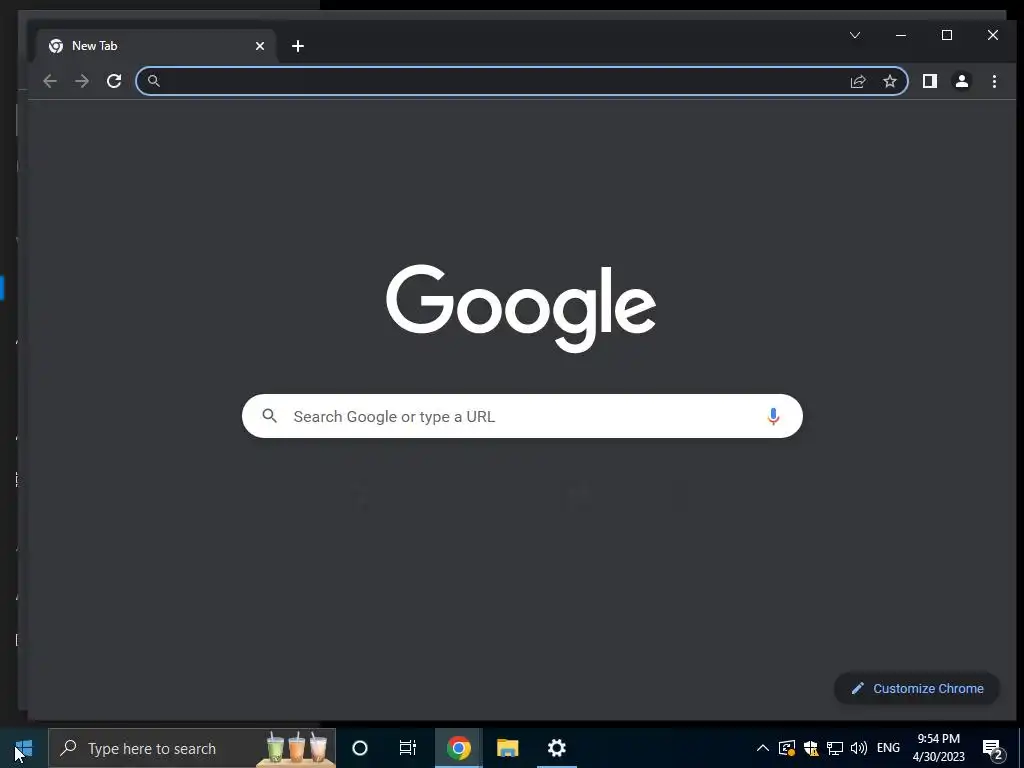Open Cortana circle icon on taskbar

pyautogui.click(x=360, y=748)
